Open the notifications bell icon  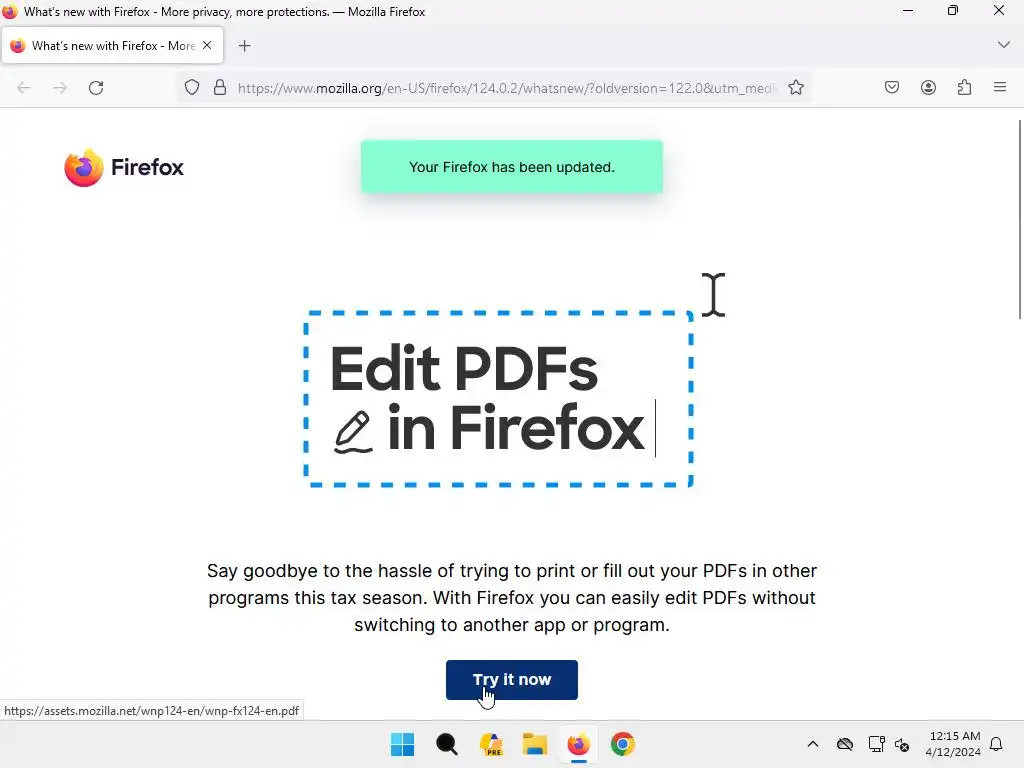pos(996,744)
